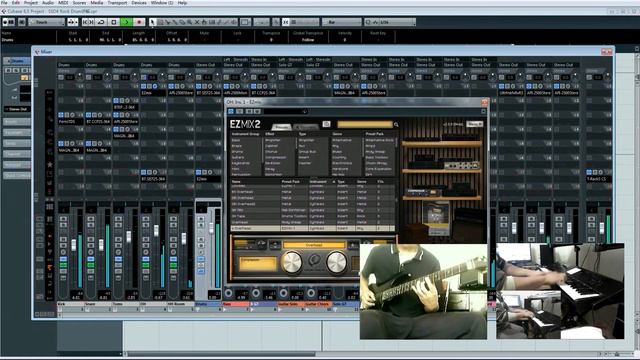Image resolution: width=640 pixels, height=360 pixels.
Task: Click the EZmix search magnifier icon
Action: pos(396,124)
